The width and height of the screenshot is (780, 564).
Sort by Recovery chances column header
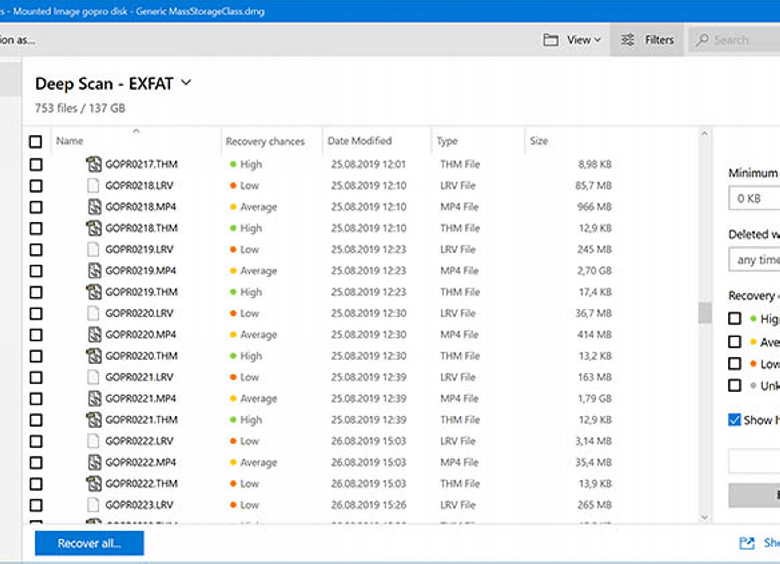pyautogui.click(x=265, y=141)
